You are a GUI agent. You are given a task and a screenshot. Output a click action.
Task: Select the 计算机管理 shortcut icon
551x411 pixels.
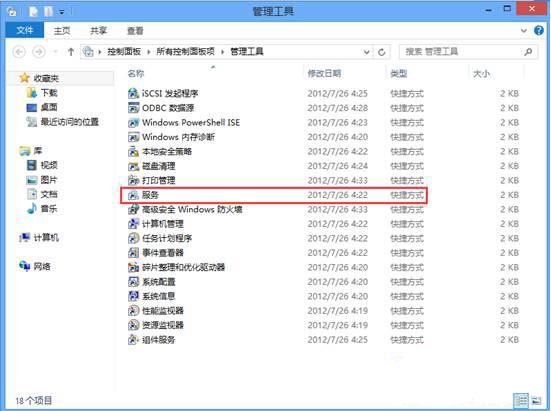pyautogui.click(x=134, y=224)
